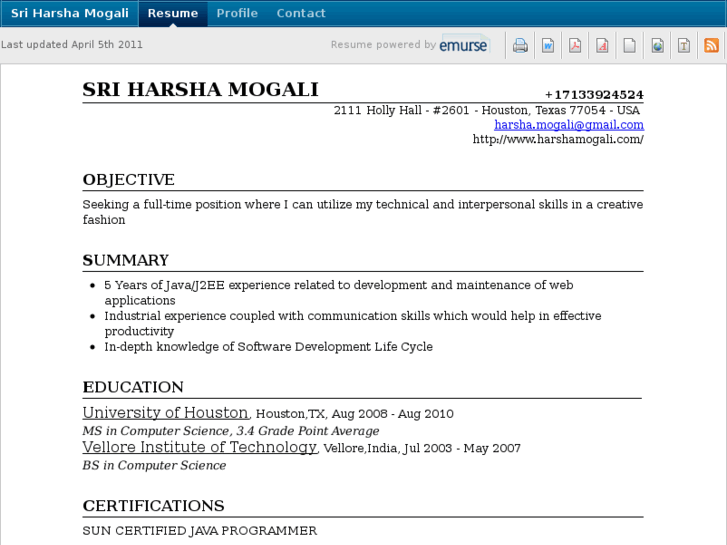Click the document icon with red letter A
The height and width of the screenshot is (545, 727).
tap(602, 45)
